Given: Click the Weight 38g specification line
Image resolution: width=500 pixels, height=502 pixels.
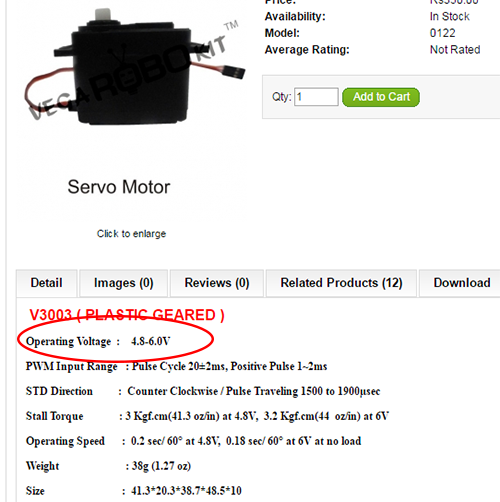Looking at the screenshot, I should [x=108, y=466].
